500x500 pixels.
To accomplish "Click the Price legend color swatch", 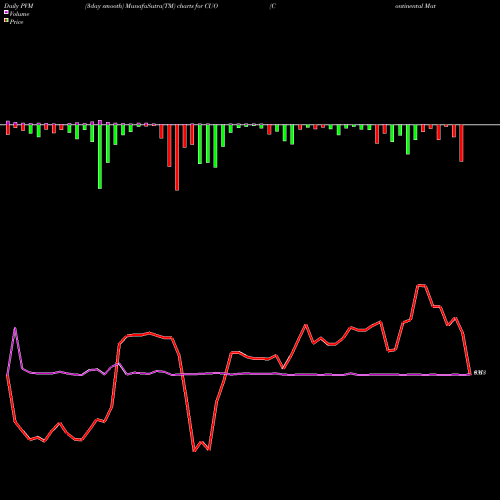I will pos(6,21).
